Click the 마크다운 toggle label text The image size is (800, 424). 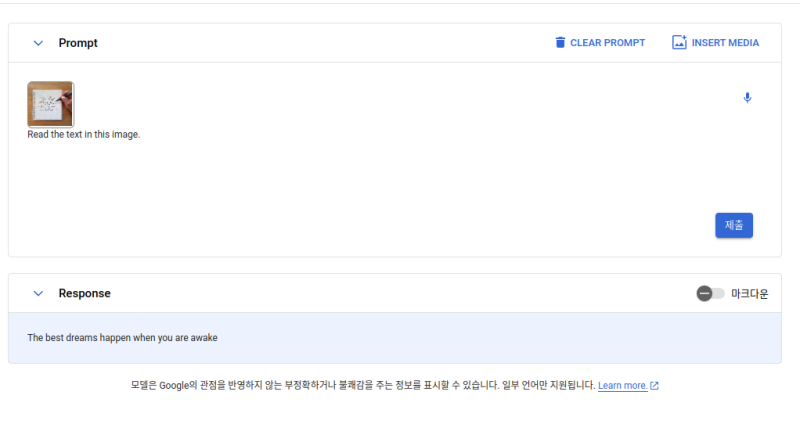749,294
